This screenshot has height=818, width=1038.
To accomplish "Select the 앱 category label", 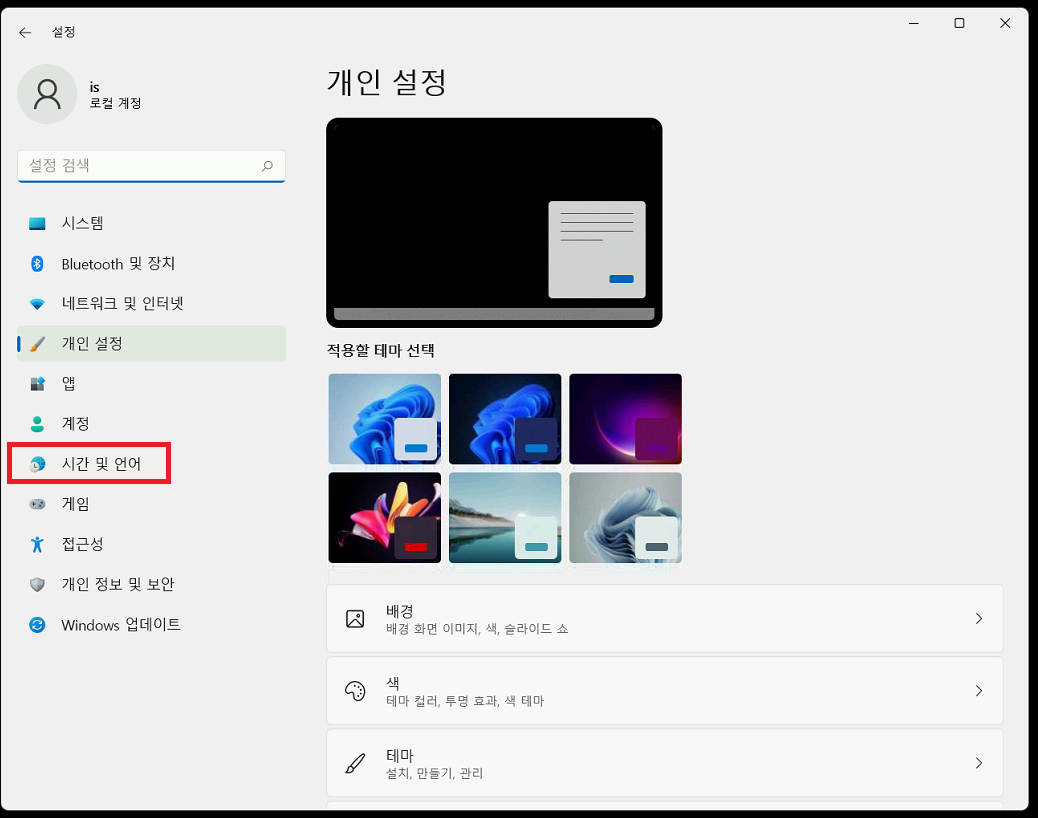I will 68,384.
